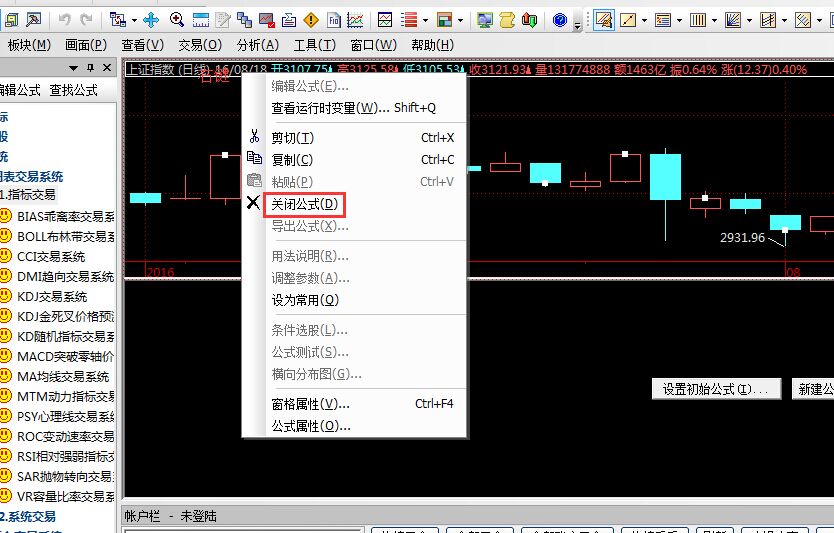Click the undo arrow toolbar icon

point(65,19)
